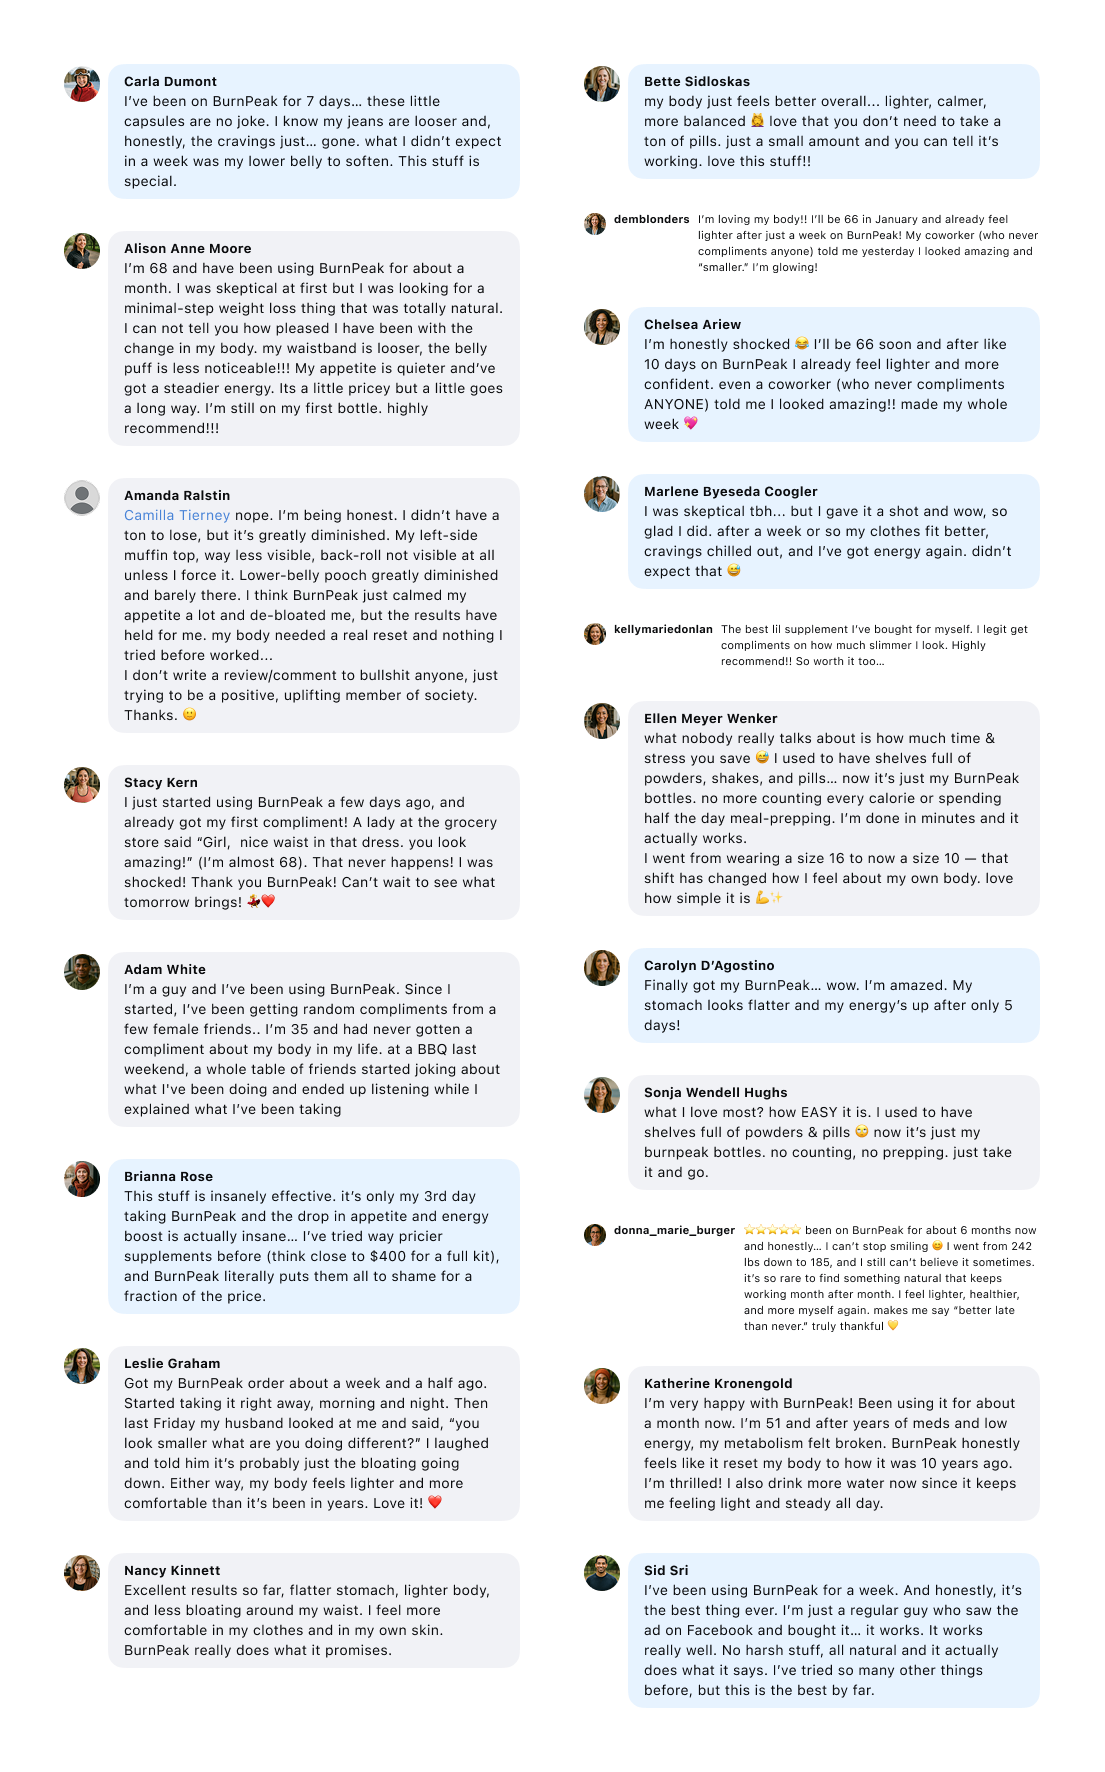
Task: Click Carla Dumont's profile avatar
Action: (82, 84)
